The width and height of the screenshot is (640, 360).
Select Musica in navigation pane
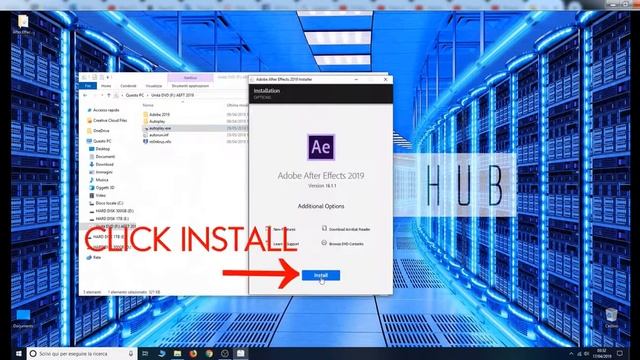pyautogui.click(x=102, y=180)
